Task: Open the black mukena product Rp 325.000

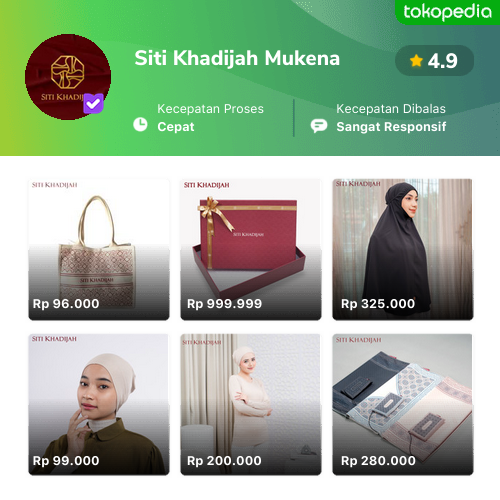Action: coord(403,250)
